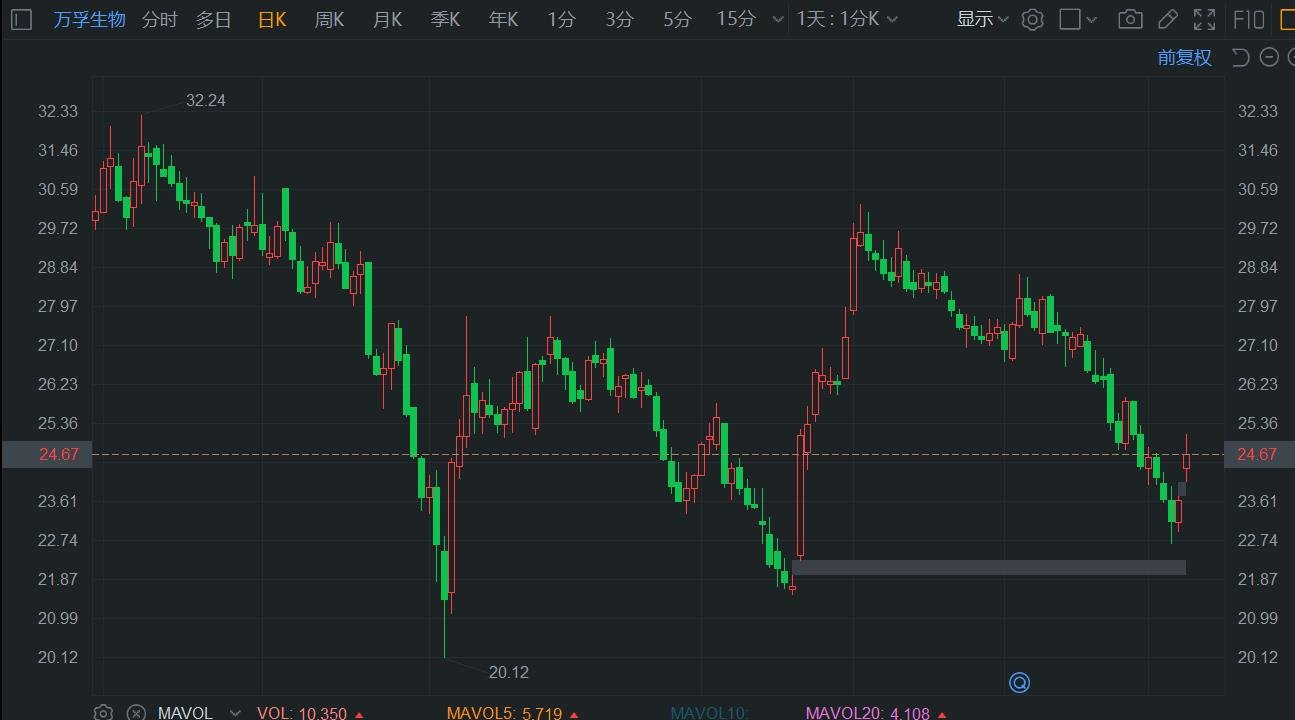This screenshot has height=720, width=1295.
Task: Select the 年K yearly tab
Action: (x=503, y=19)
